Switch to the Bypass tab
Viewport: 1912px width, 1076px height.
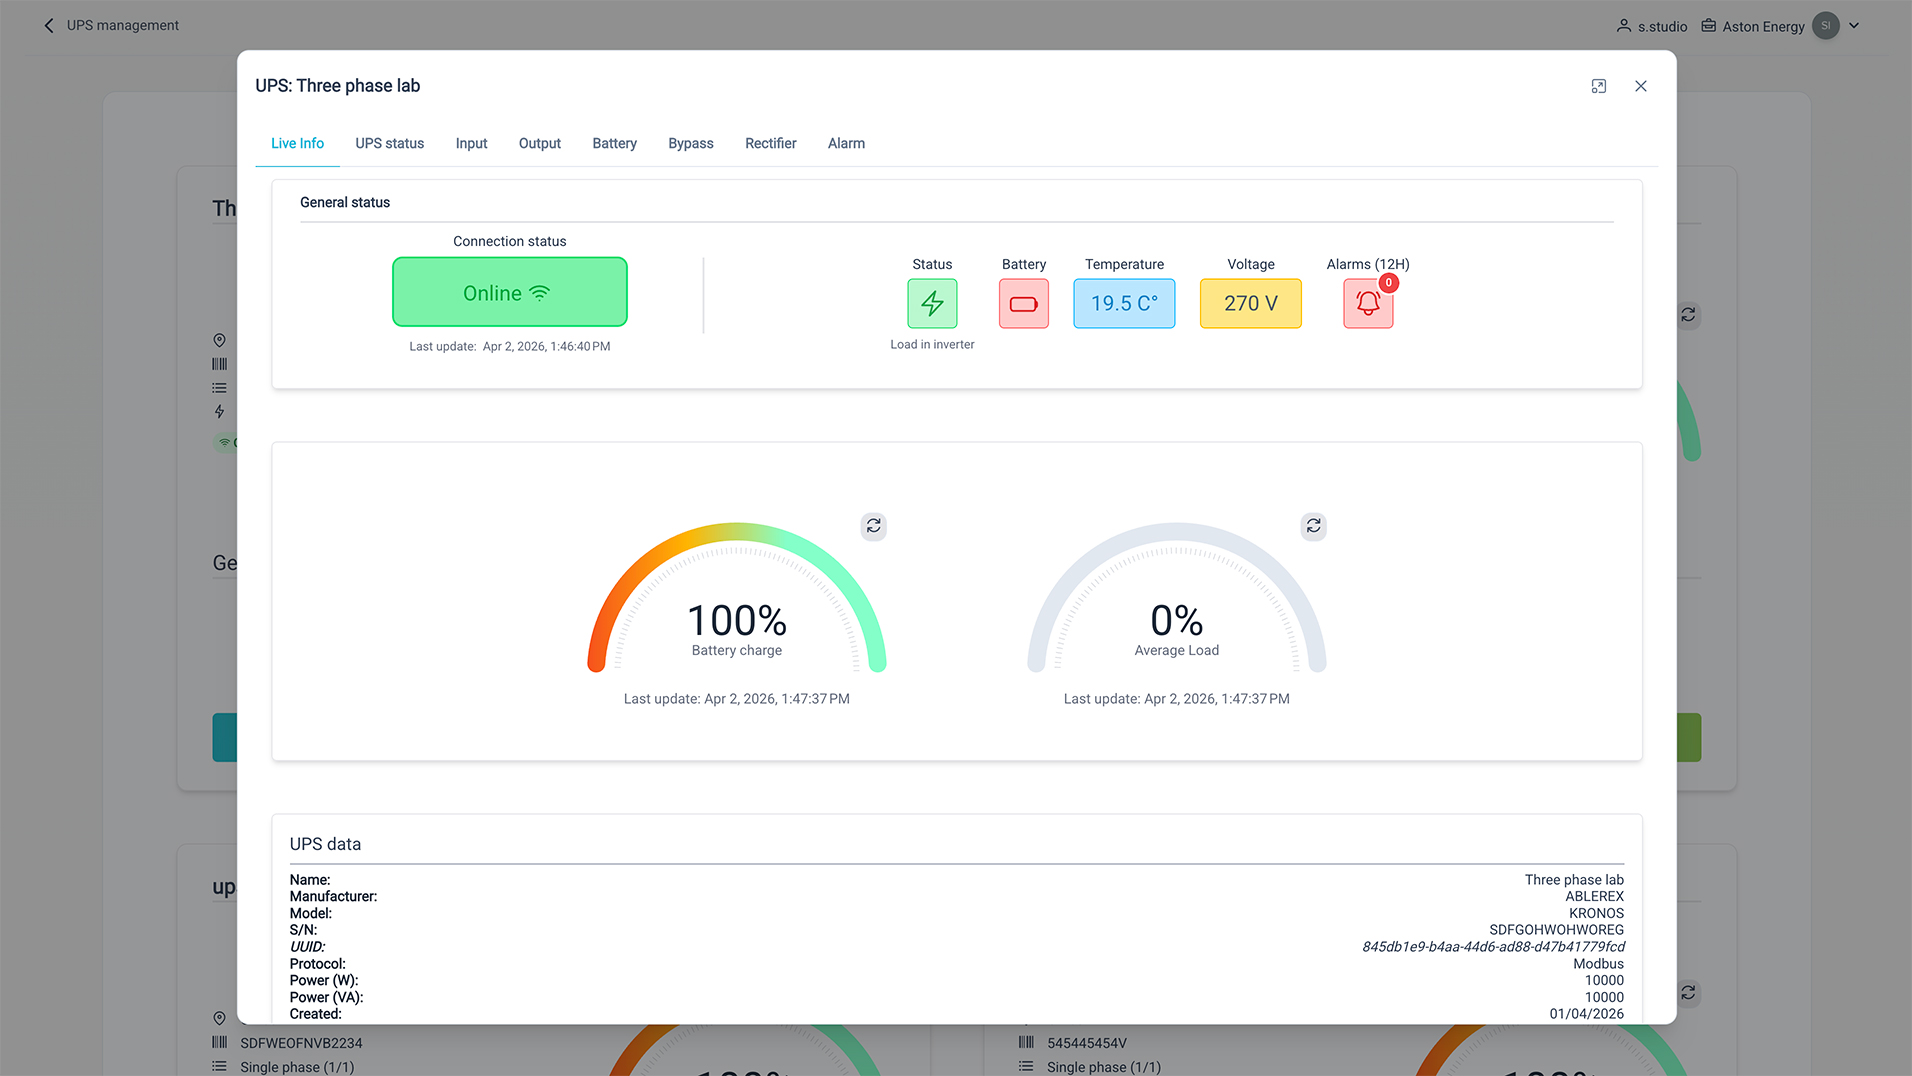(690, 143)
